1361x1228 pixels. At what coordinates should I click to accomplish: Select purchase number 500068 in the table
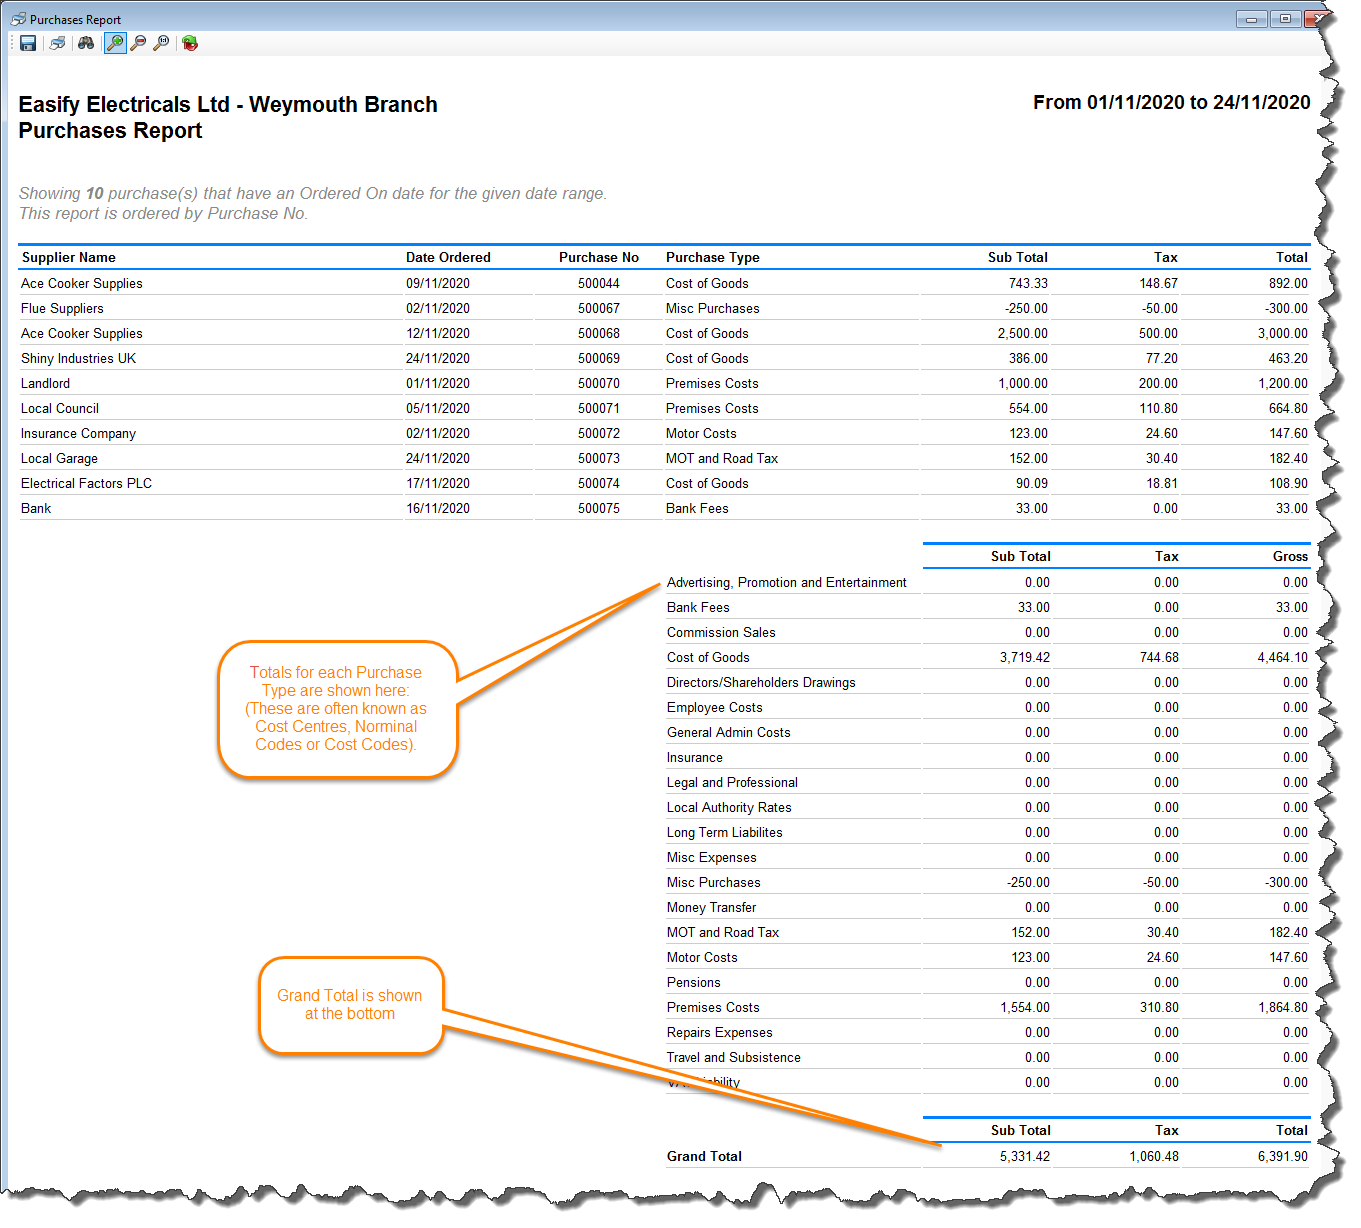598,334
